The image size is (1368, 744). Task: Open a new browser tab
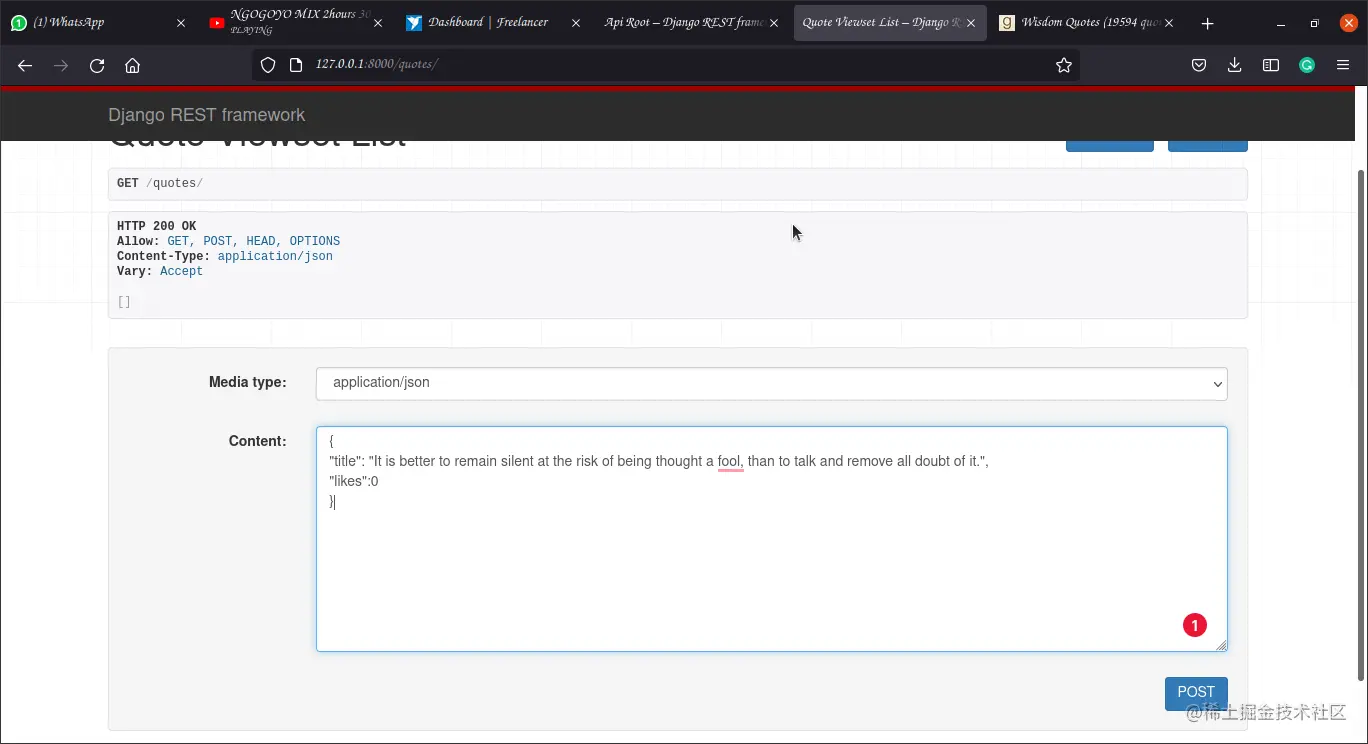pos(1207,21)
